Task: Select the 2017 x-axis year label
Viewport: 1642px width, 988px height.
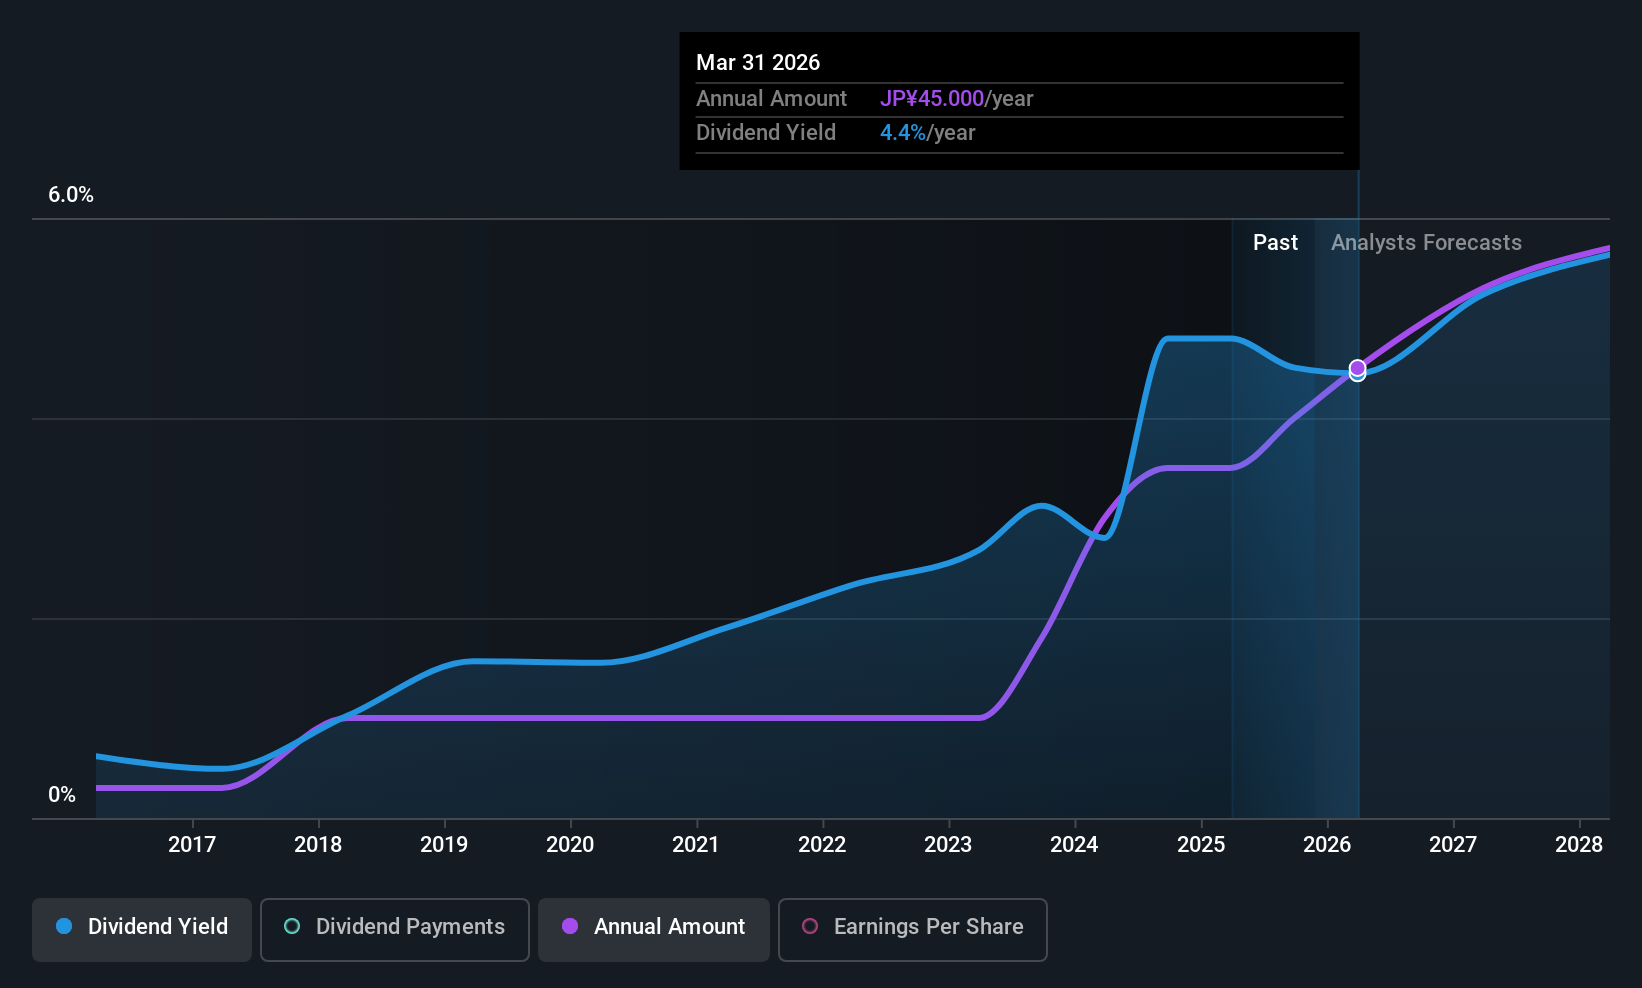Action: point(192,845)
